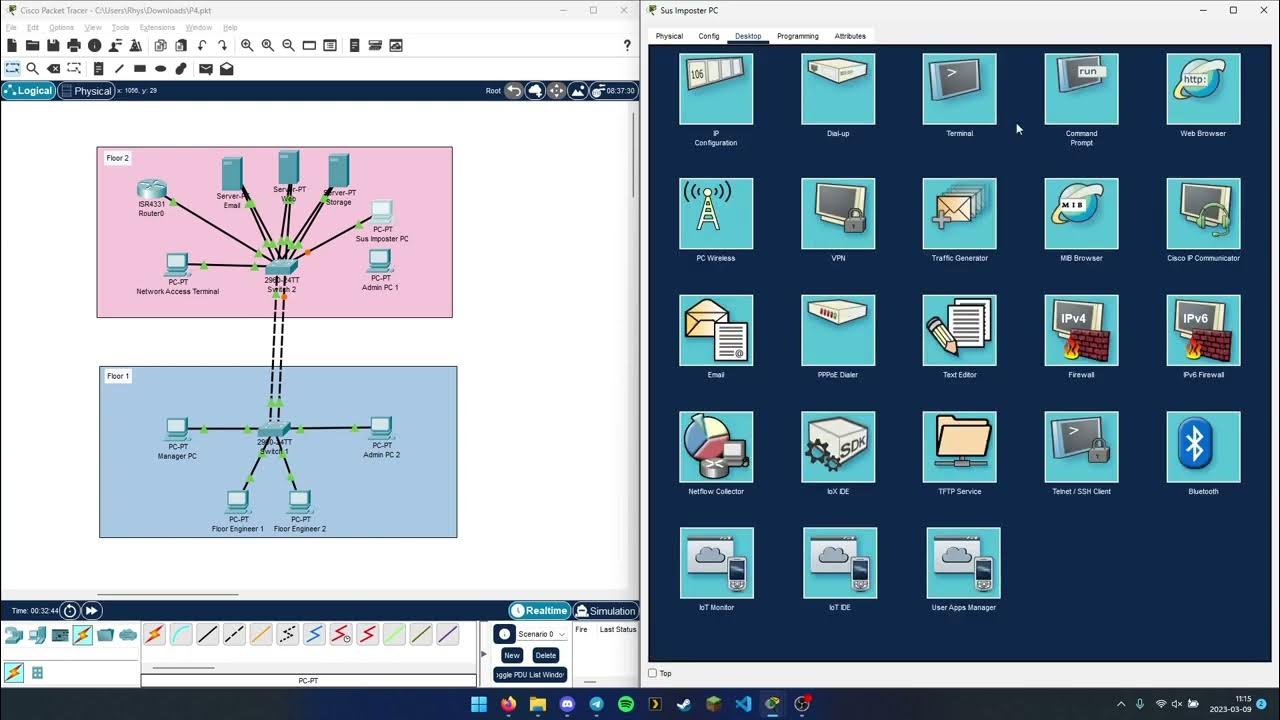Launch the Web Browser app

[1203, 89]
